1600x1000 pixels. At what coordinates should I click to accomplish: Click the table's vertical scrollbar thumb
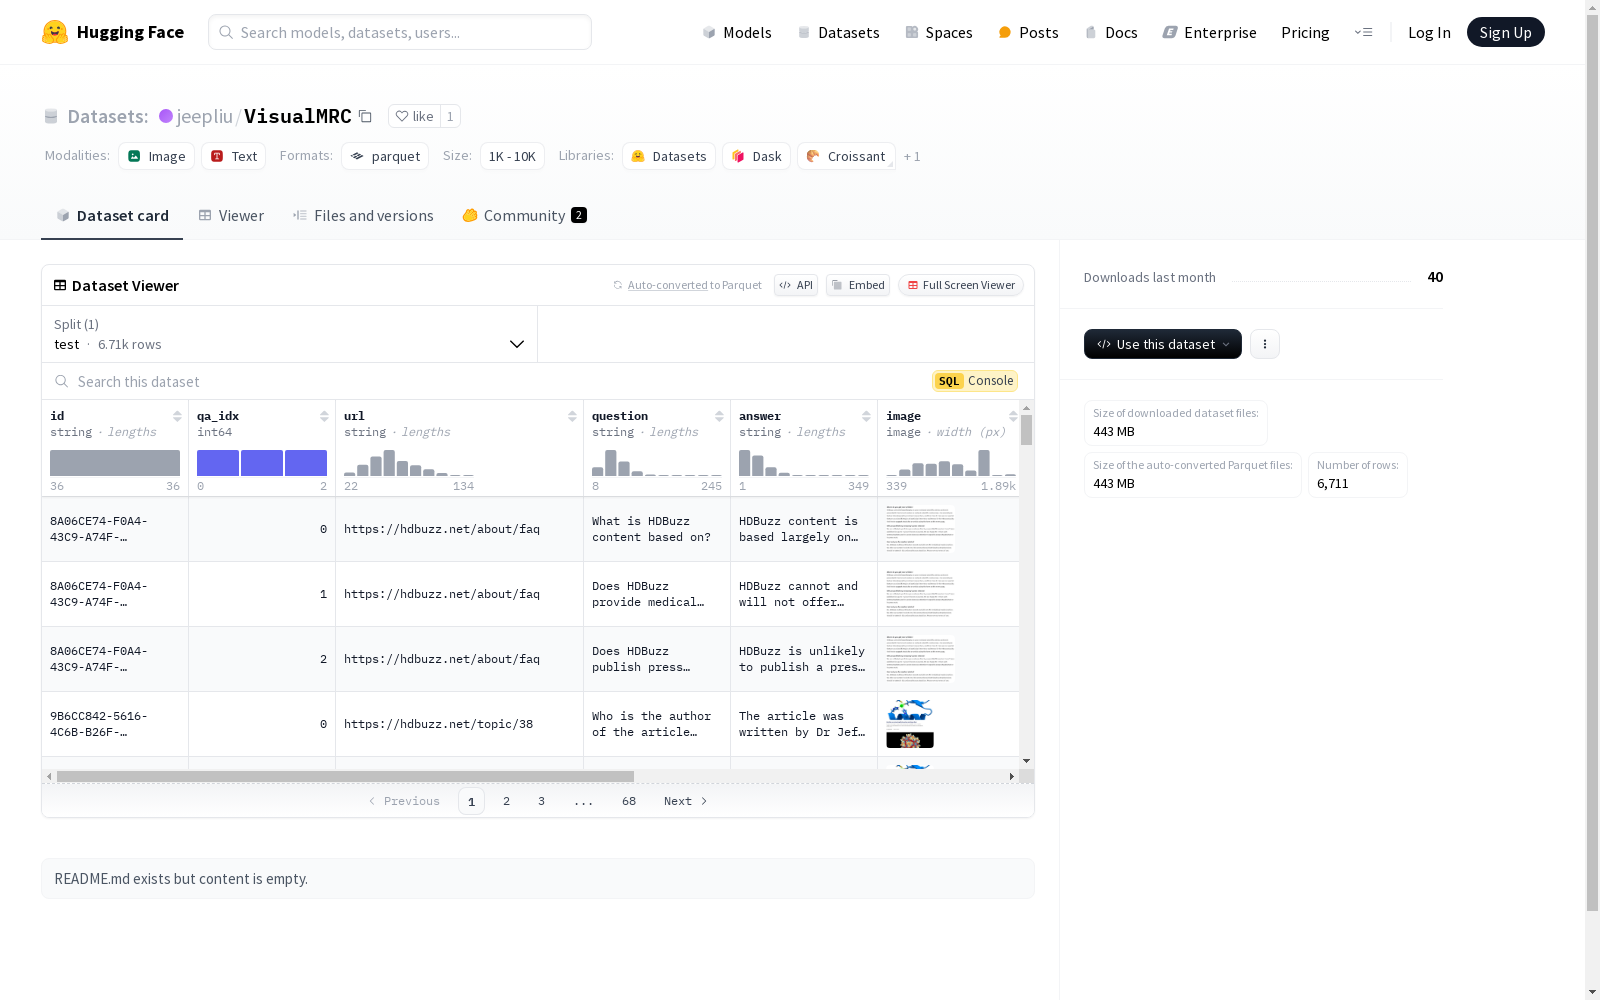pos(1026,429)
